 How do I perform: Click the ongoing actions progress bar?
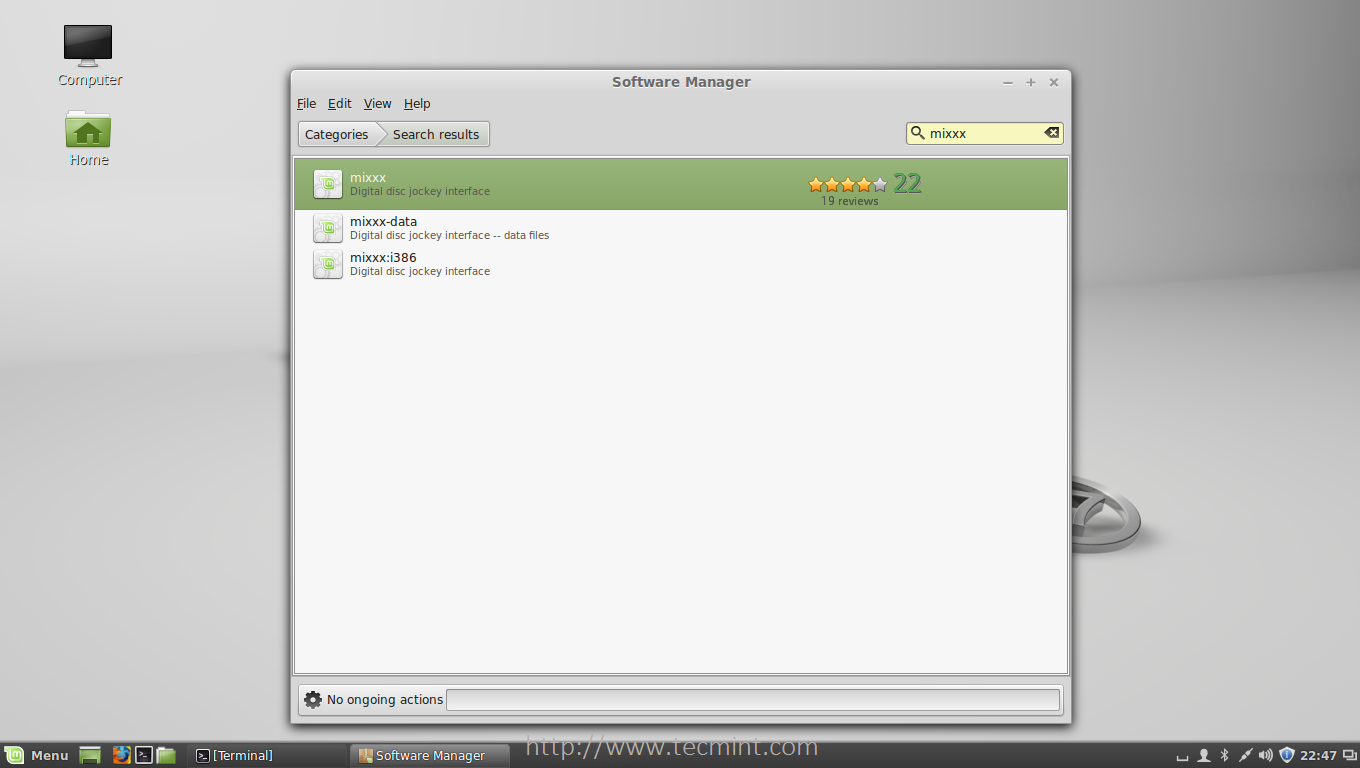click(x=753, y=700)
